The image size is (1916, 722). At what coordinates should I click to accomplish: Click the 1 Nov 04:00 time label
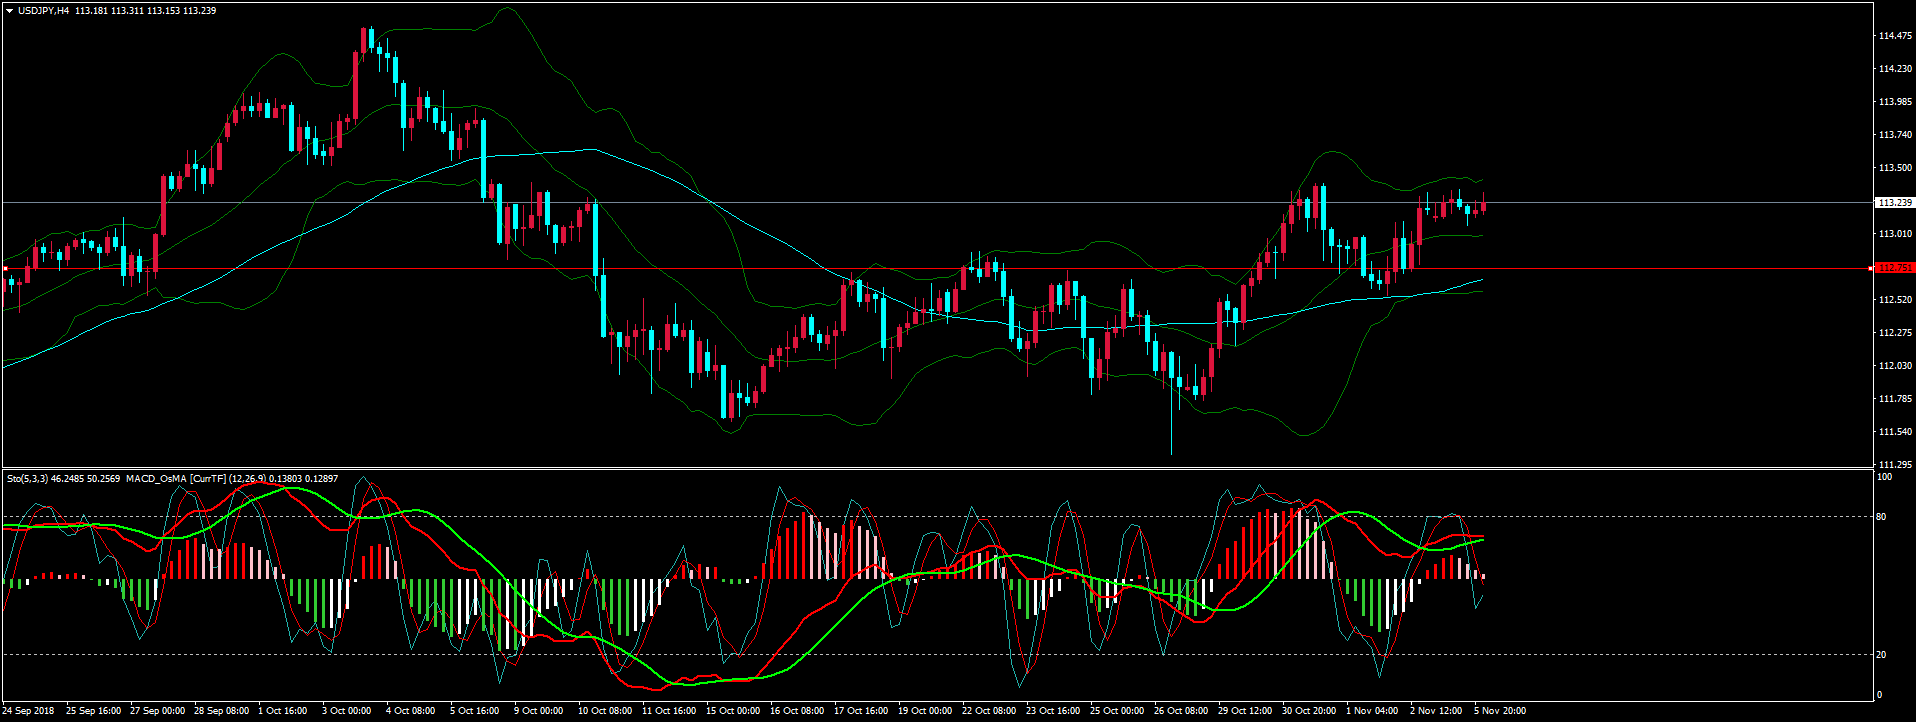1371,711
